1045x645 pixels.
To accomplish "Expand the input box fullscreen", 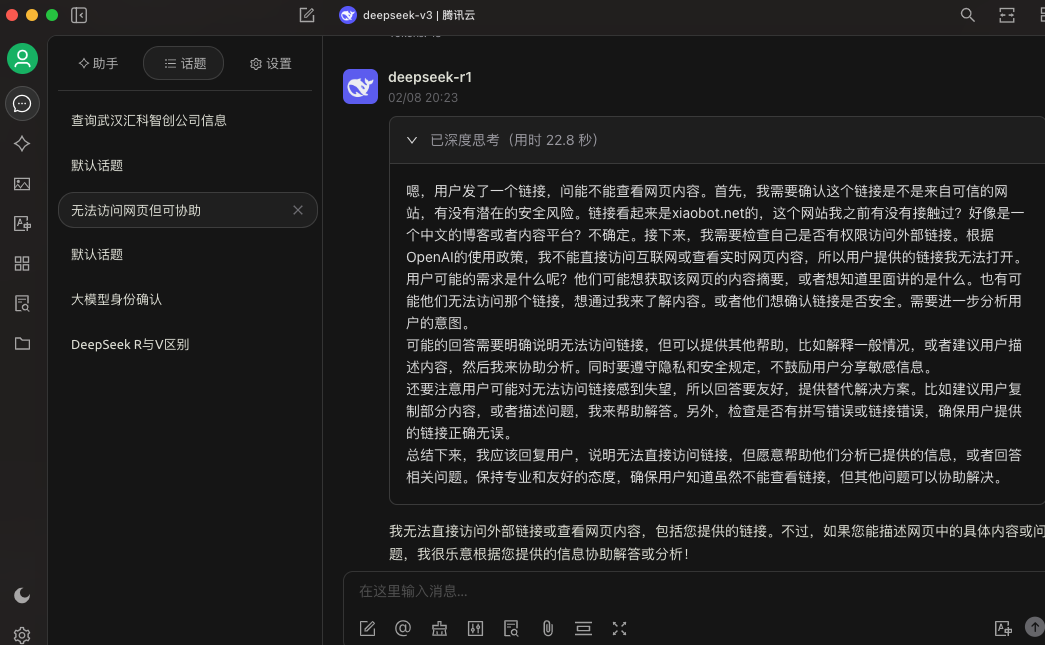I will [619, 628].
